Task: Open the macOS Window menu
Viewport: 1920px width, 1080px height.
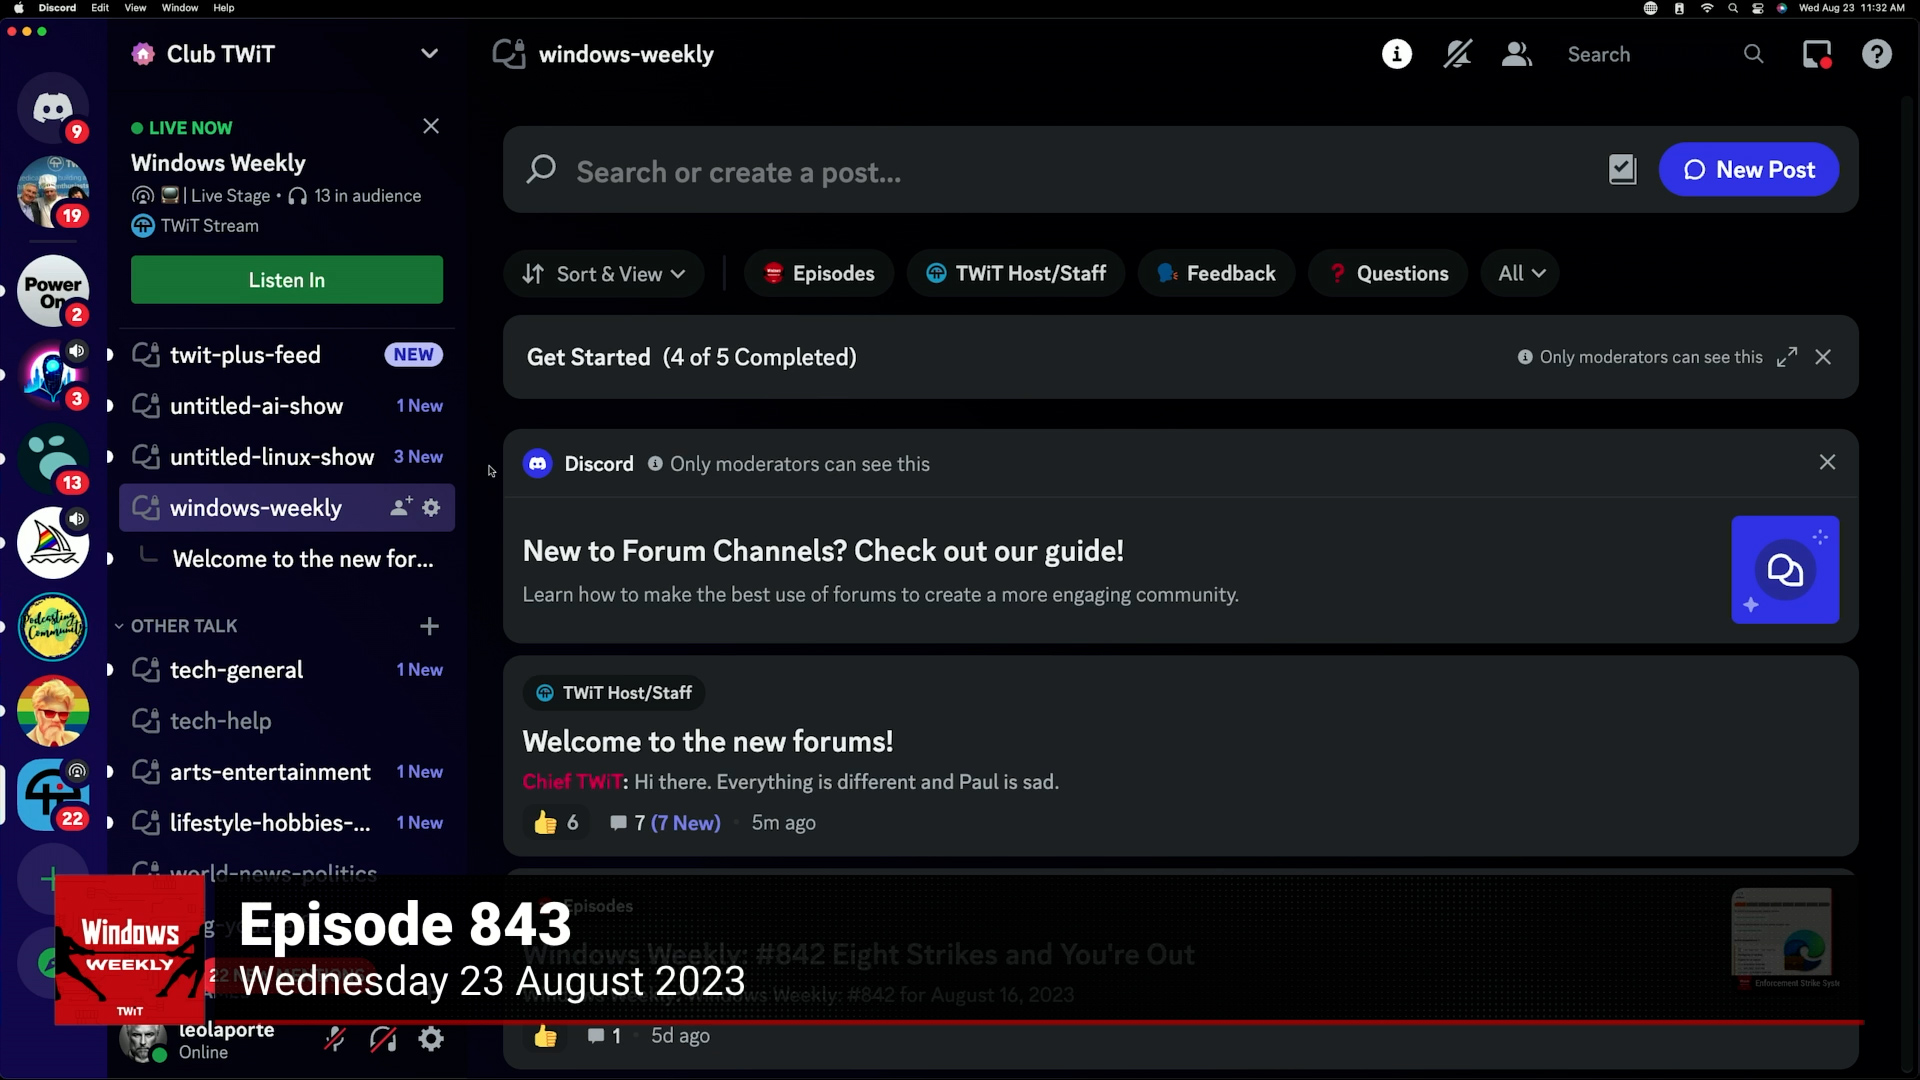Action: coord(179,8)
